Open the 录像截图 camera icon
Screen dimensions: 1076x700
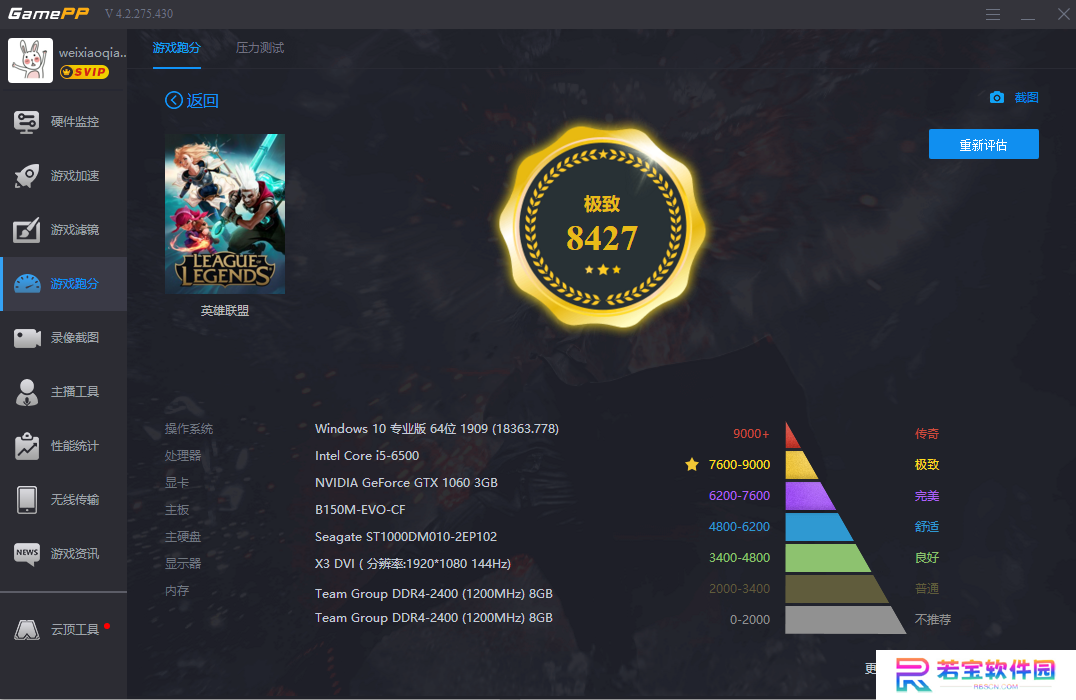click(27, 338)
